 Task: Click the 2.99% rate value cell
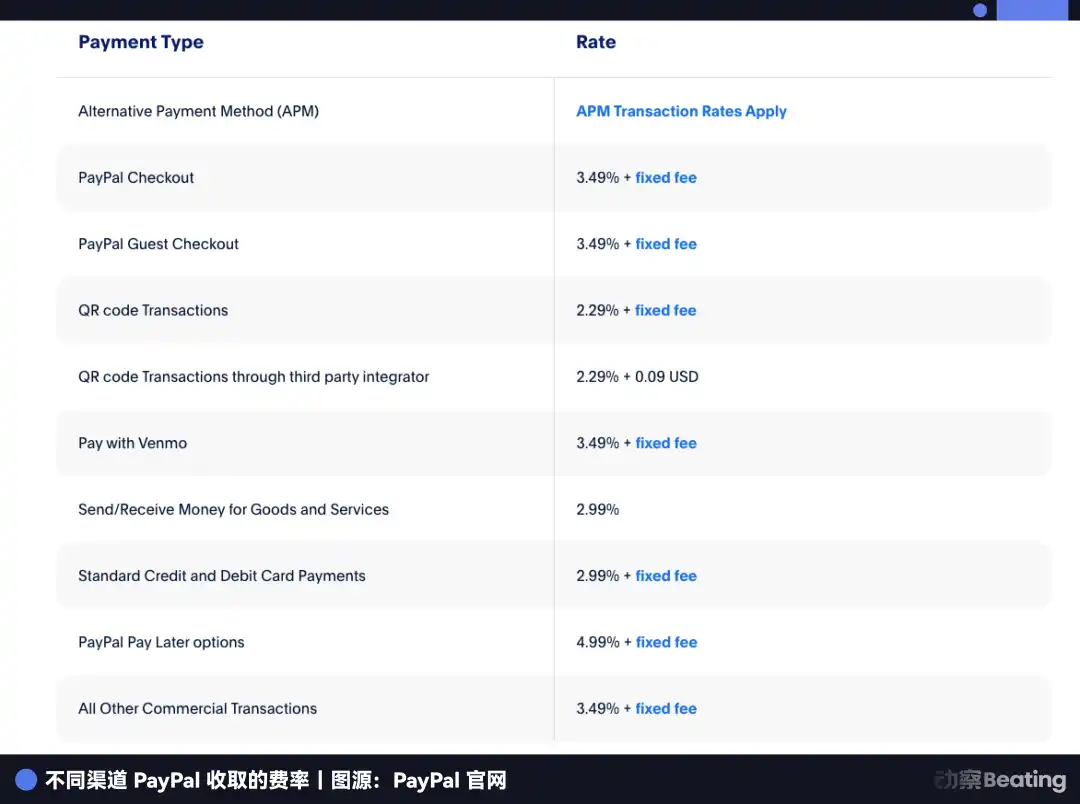(597, 509)
